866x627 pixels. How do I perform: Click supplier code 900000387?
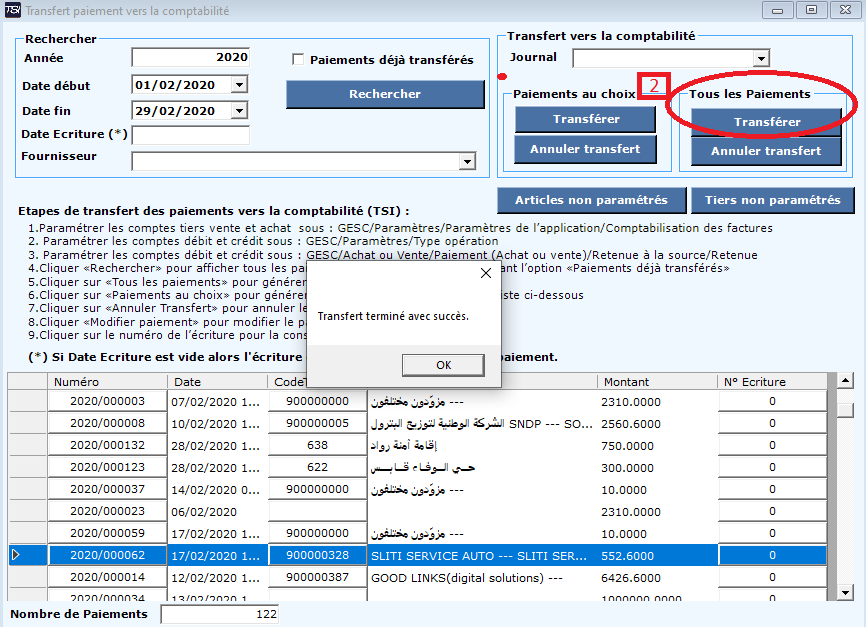[318, 577]
